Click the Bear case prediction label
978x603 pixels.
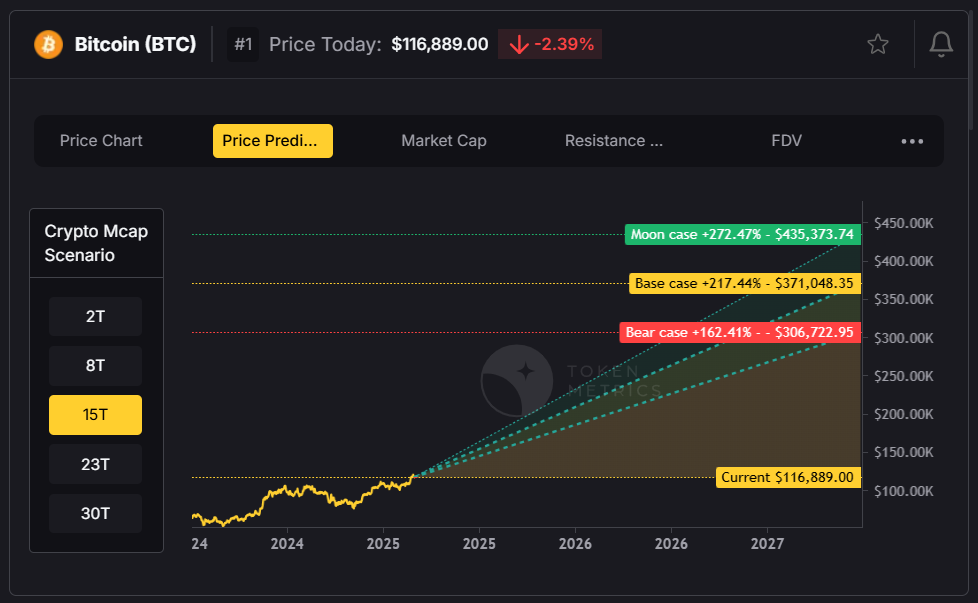pyautogui.click(x=741, y=332)
